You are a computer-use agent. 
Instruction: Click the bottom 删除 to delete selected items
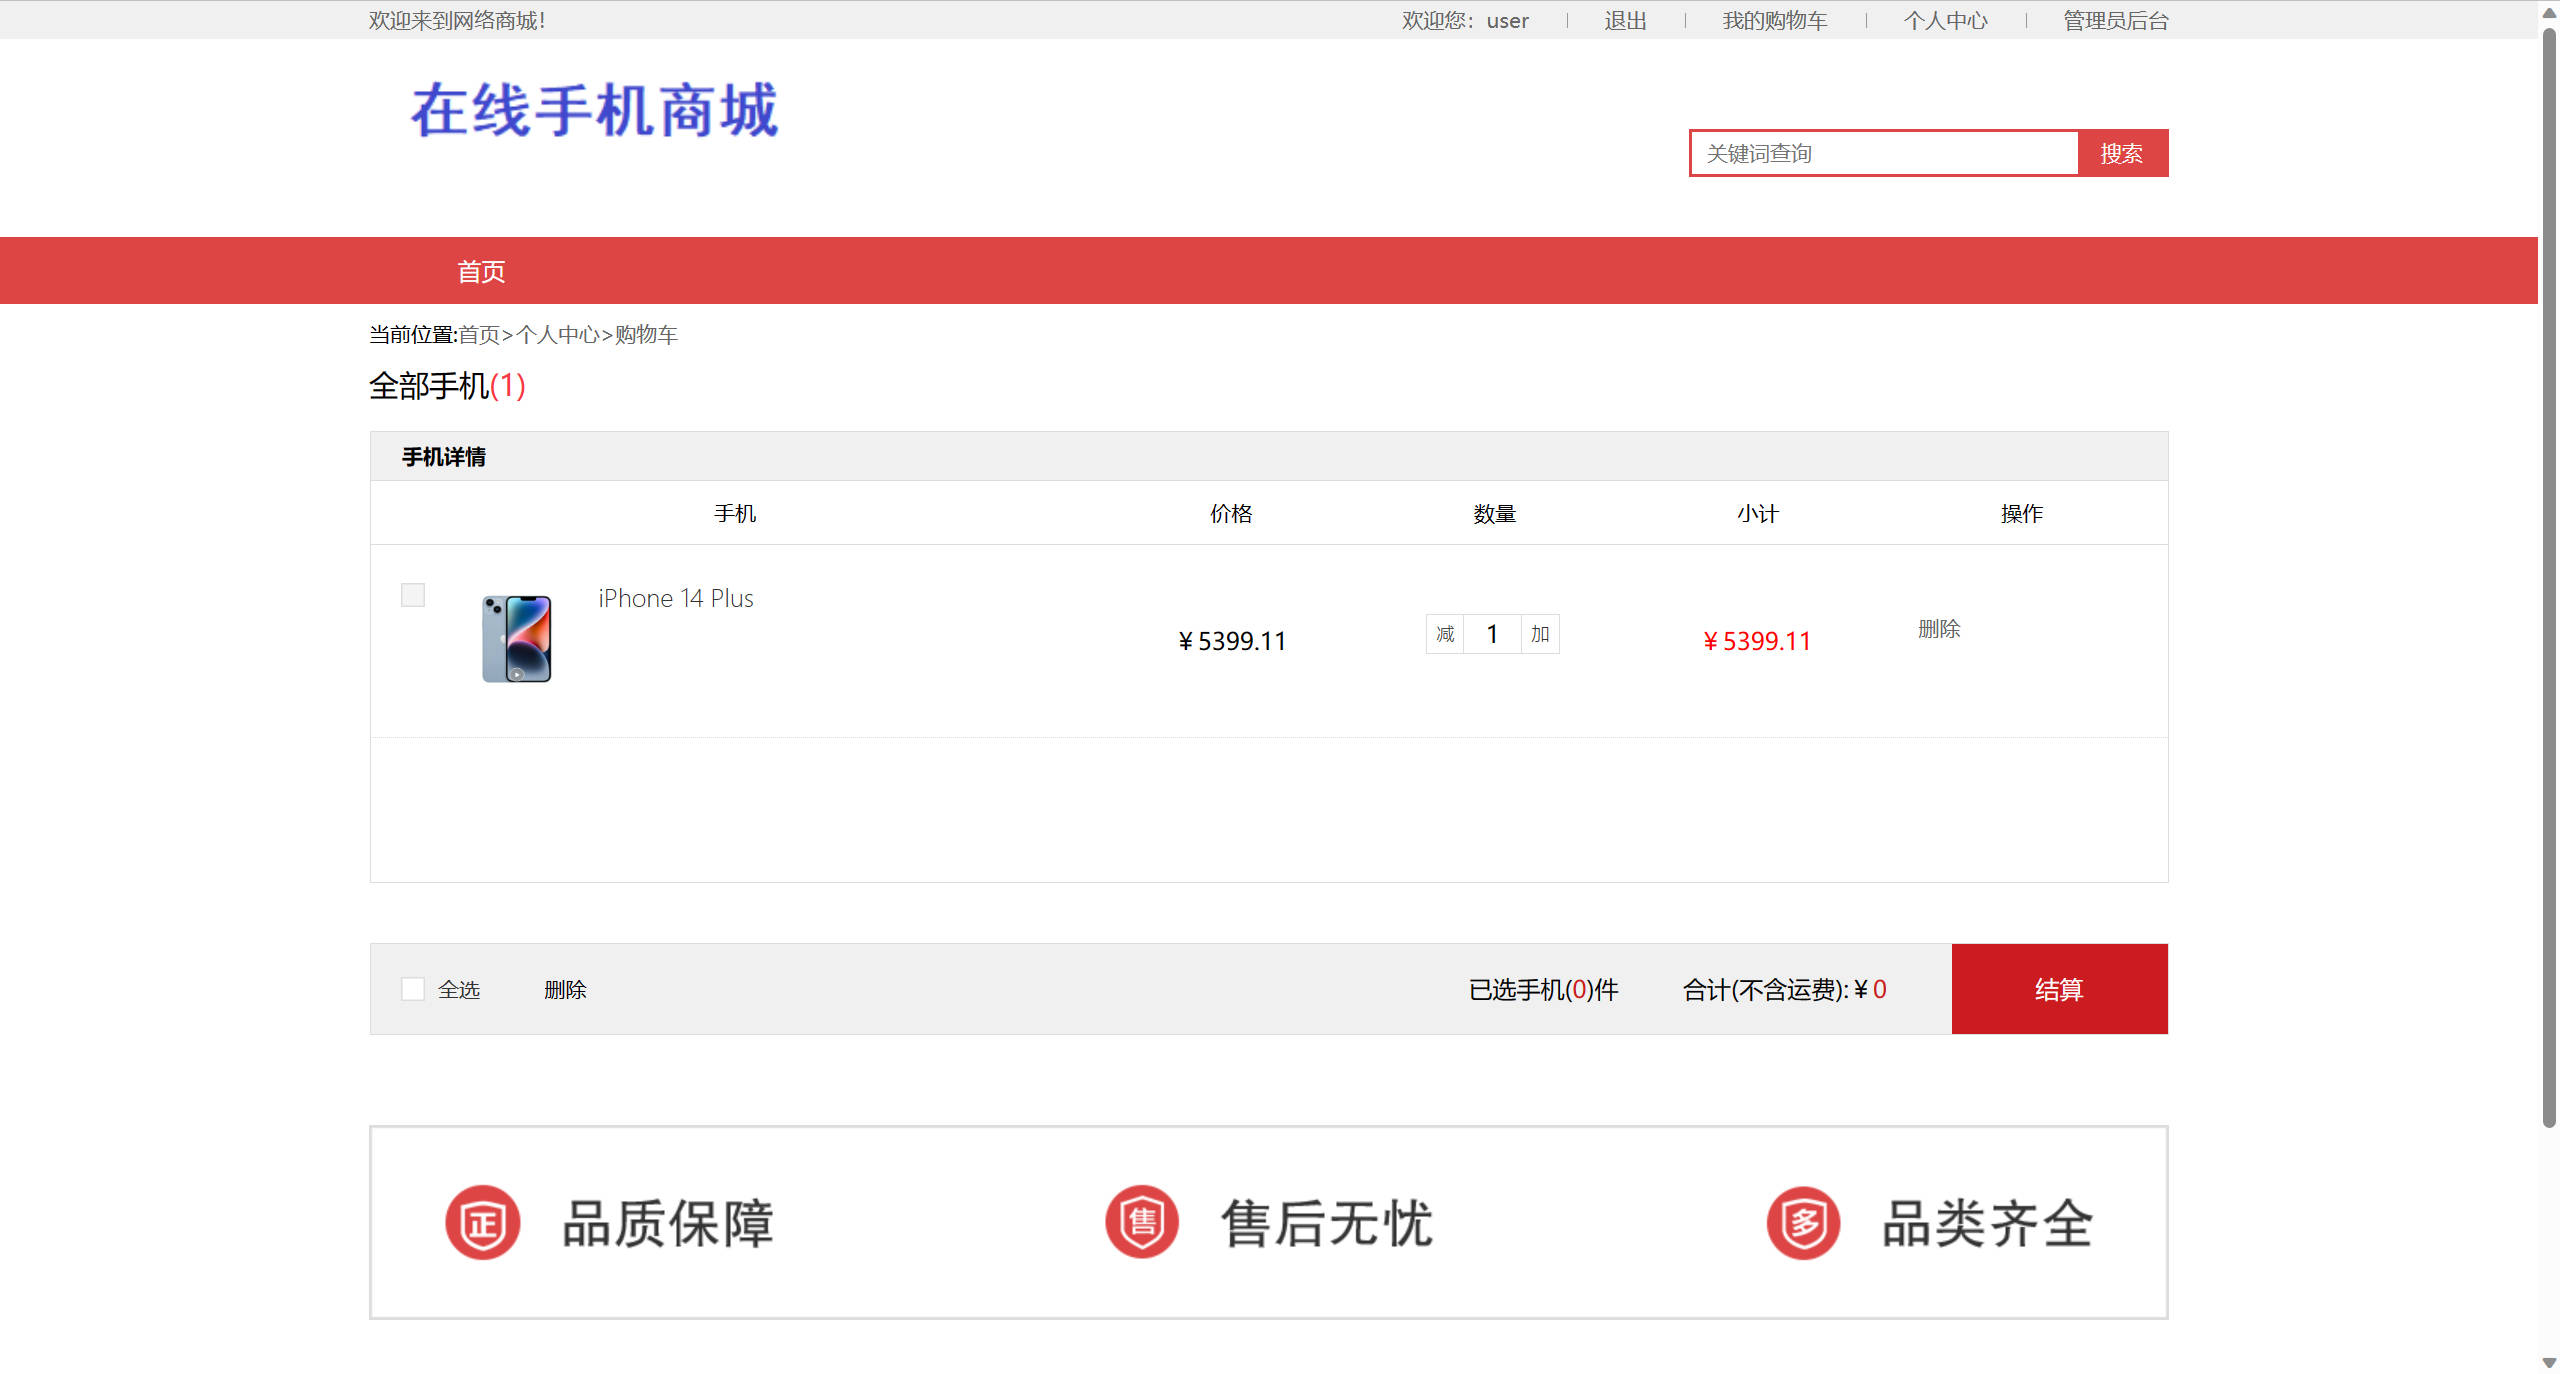tap(565, 988)
